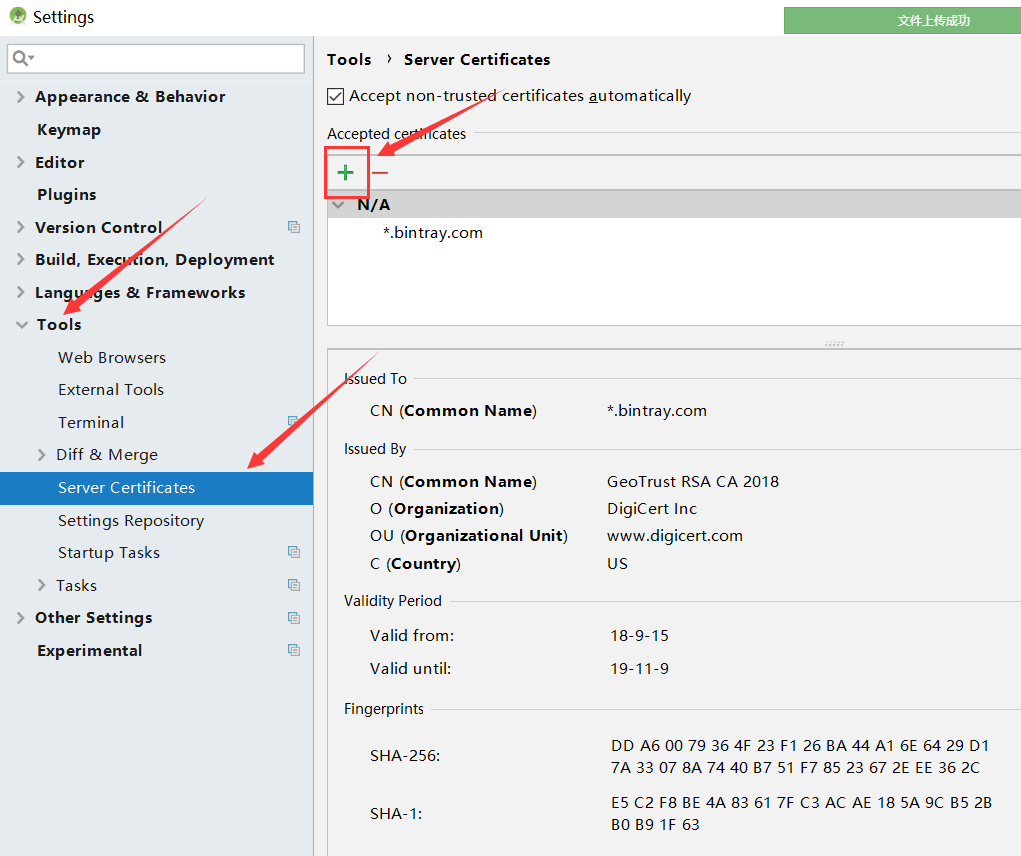Viewport: 1021px width, 856px height.
Task: Click the Valid until date 19-11-9
Action: pos(639,669)
